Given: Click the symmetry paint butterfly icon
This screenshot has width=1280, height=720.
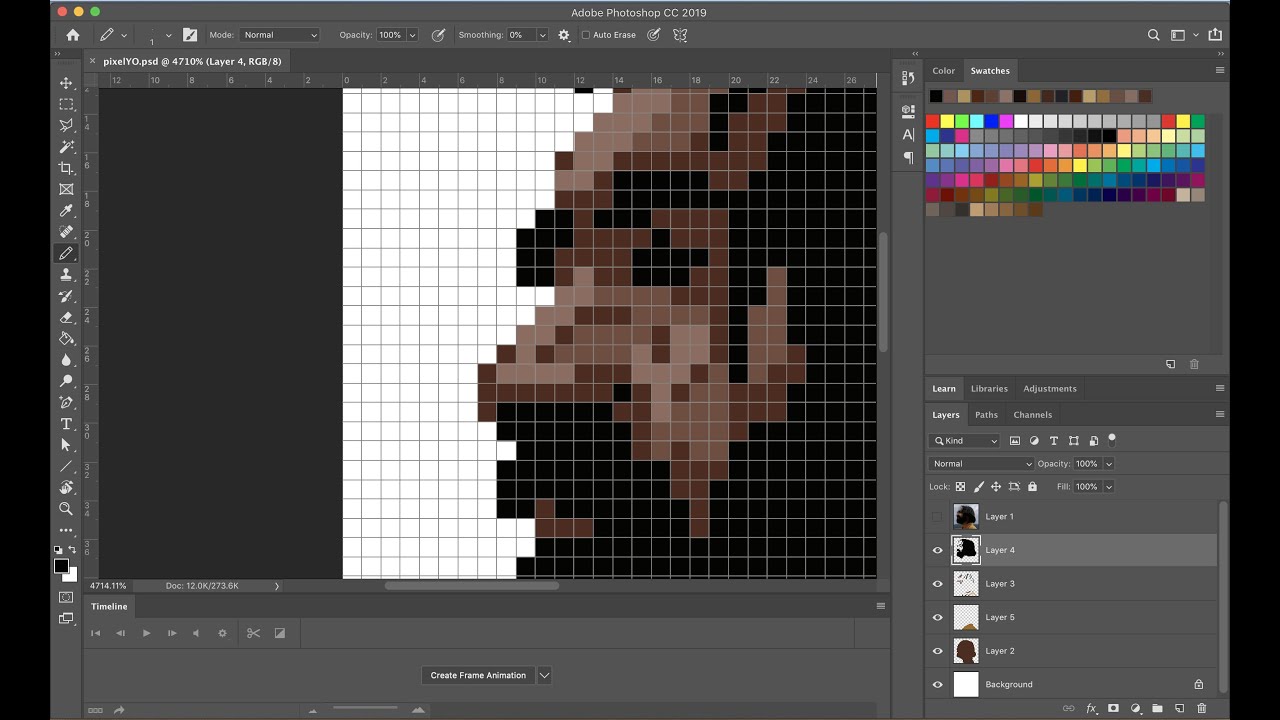Looking at the screenshot, I should pyautogui.click(x=680, y=35).
